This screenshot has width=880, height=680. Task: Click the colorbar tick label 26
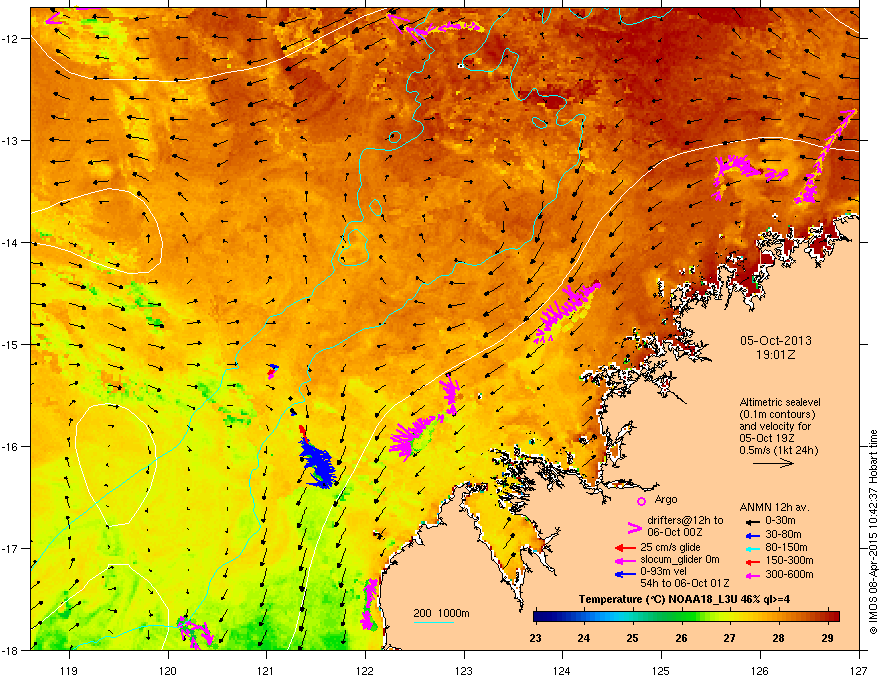pos(681,638)
